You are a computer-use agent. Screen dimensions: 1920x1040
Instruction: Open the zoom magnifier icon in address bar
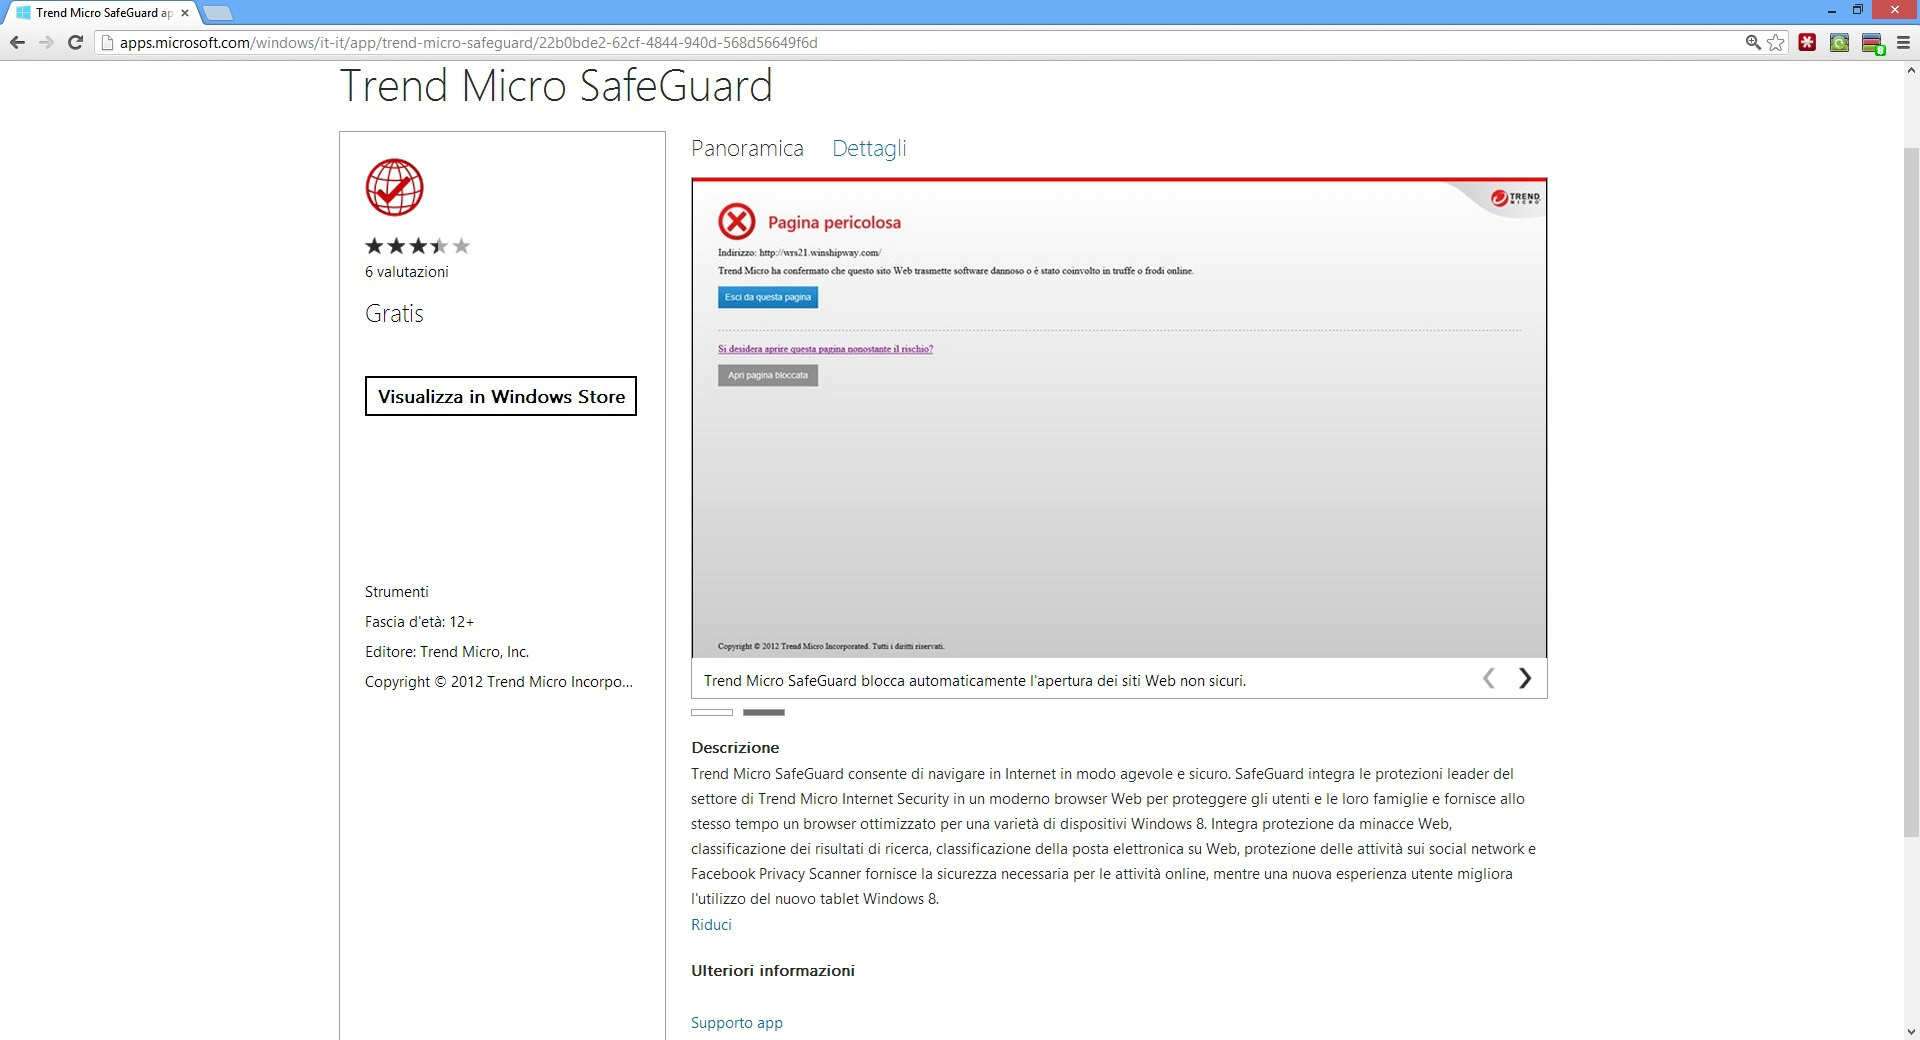point(1753,43)
